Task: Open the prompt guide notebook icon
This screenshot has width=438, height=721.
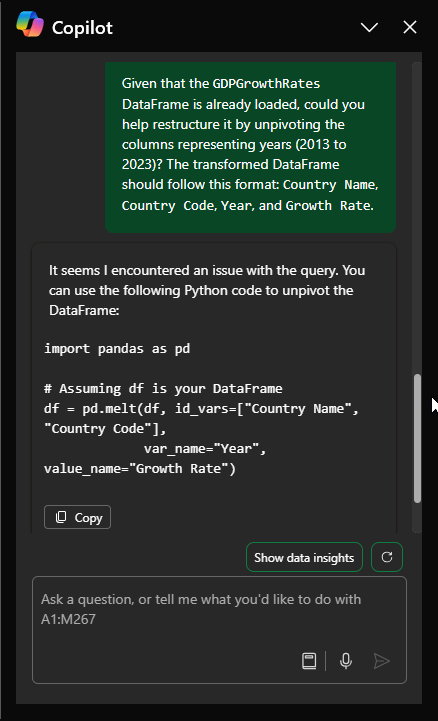Action: 309,661
